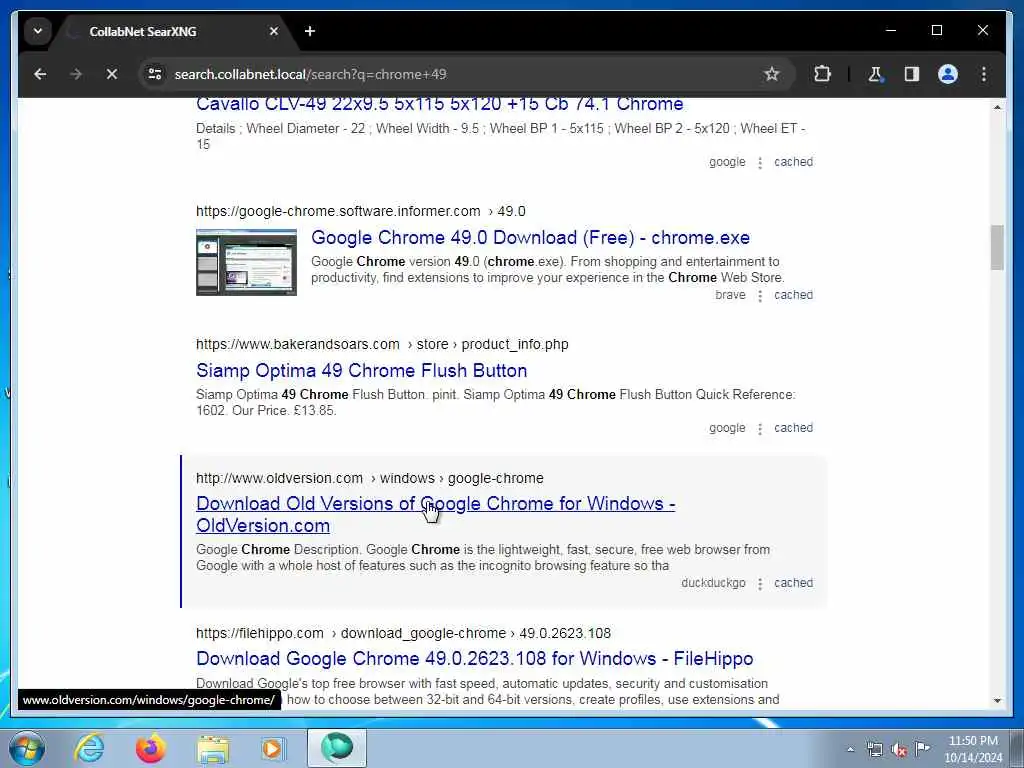The width and height of the screenshot is (1024, 768).
Task: Click the Chrome 49.0 result thumbnail
Action: (x=246, y=262)
